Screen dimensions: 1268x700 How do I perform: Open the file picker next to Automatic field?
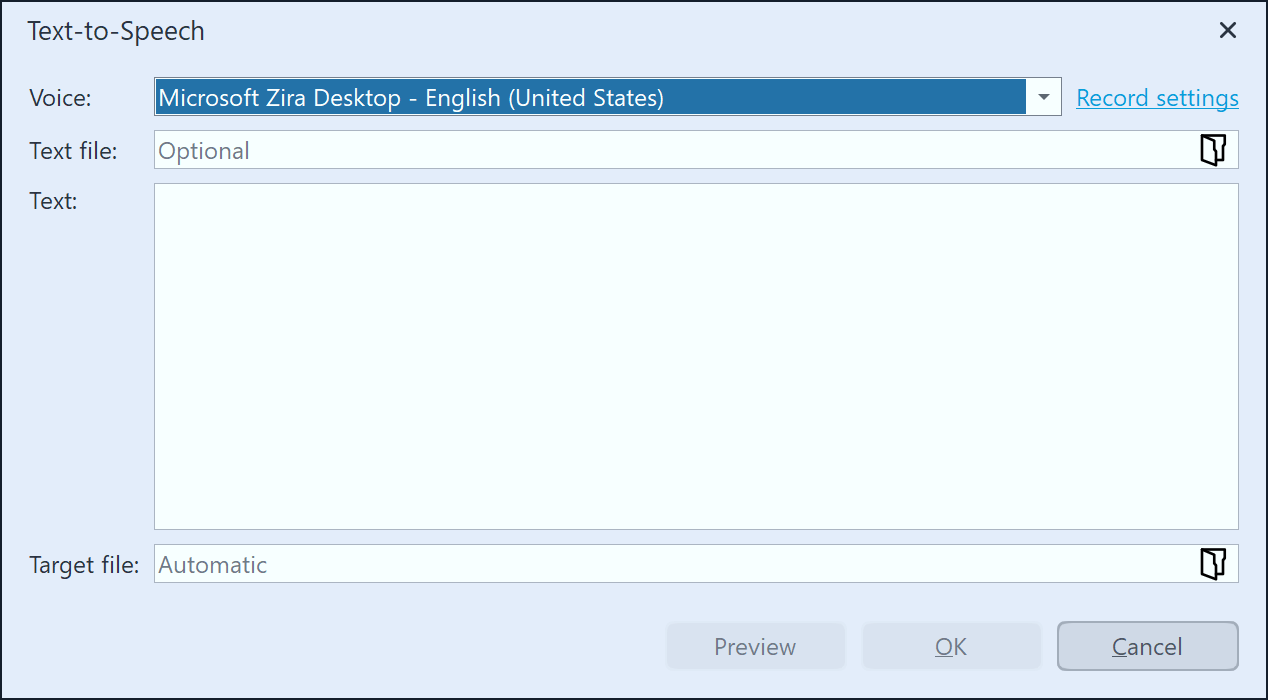click(1213, 563)
